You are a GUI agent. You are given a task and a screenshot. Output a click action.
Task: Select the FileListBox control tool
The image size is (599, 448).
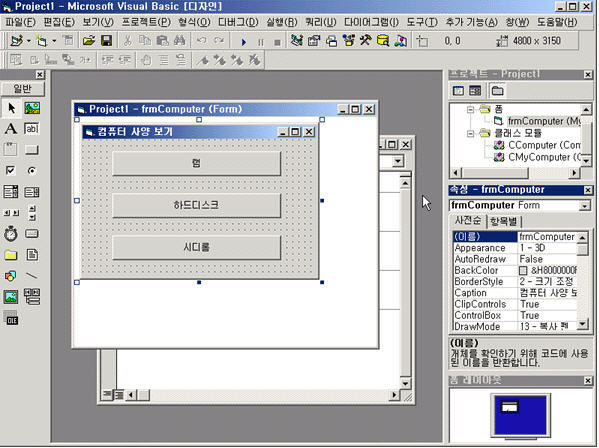click(32, 254)
